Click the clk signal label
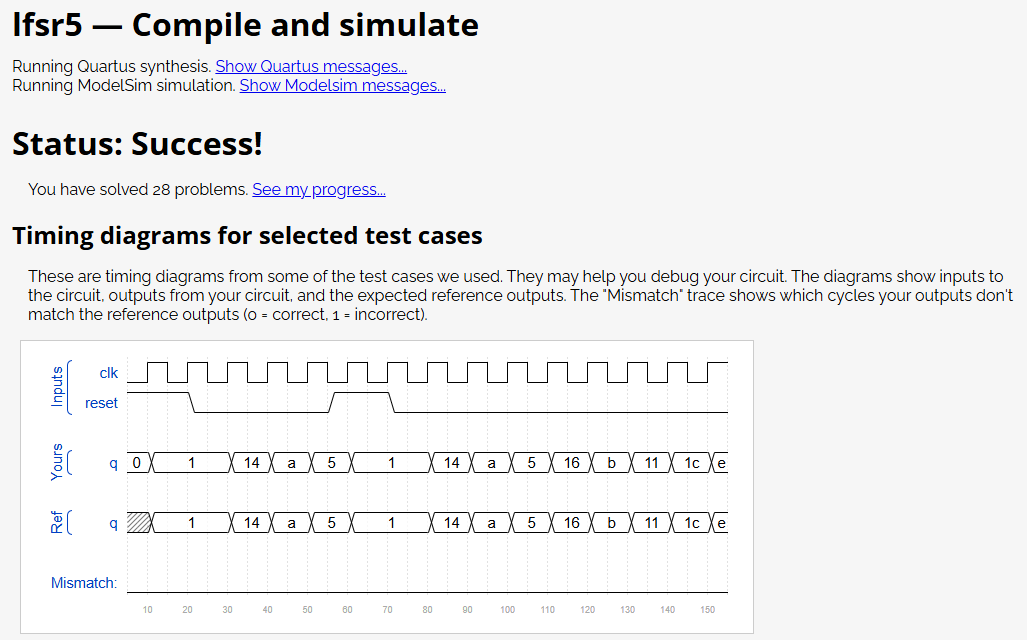This screenshot has height=640, width=1027. 109,373
